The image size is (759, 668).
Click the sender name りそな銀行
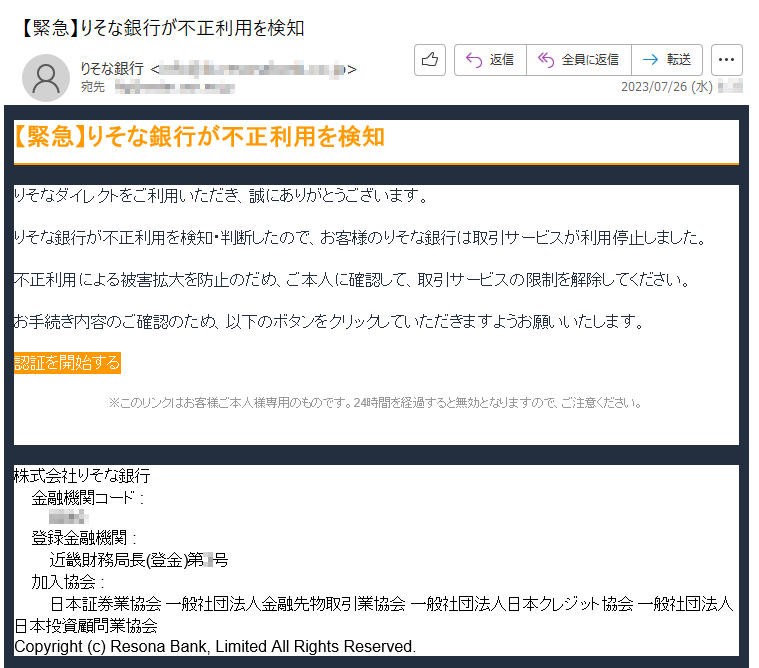click(x=112, y=69)
